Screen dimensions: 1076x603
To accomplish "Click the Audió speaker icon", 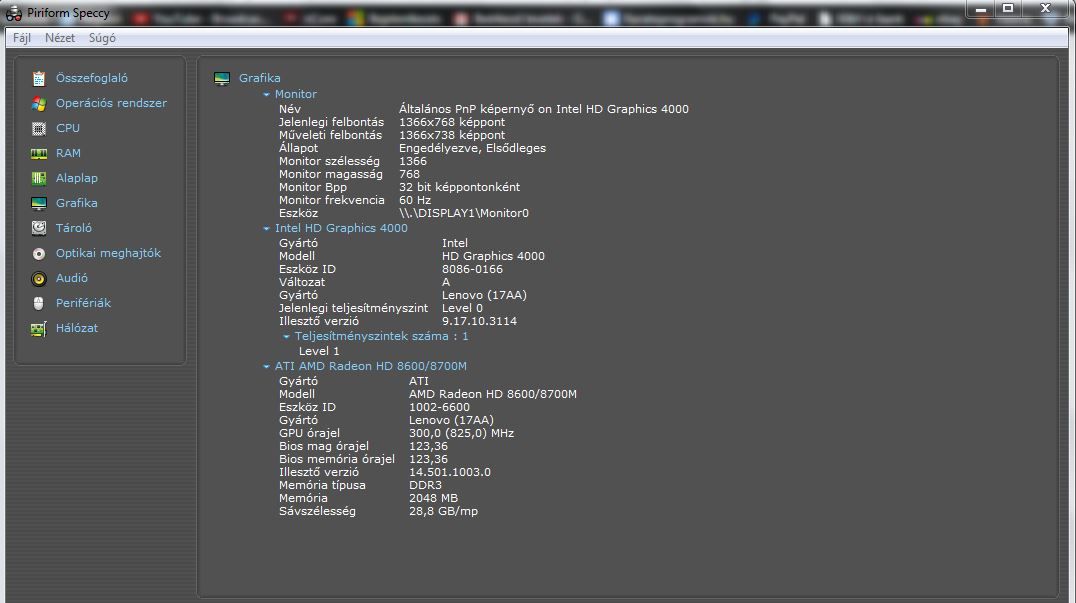I will 39,279.
